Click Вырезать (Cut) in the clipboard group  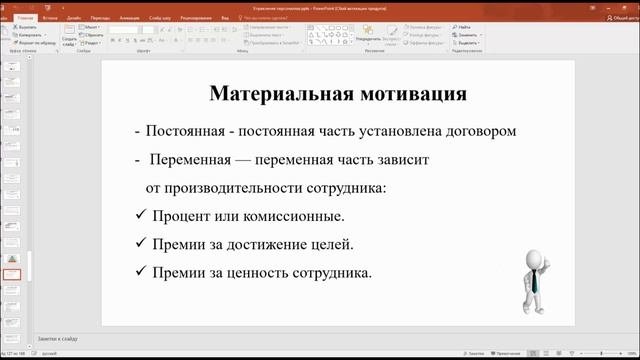25,27
